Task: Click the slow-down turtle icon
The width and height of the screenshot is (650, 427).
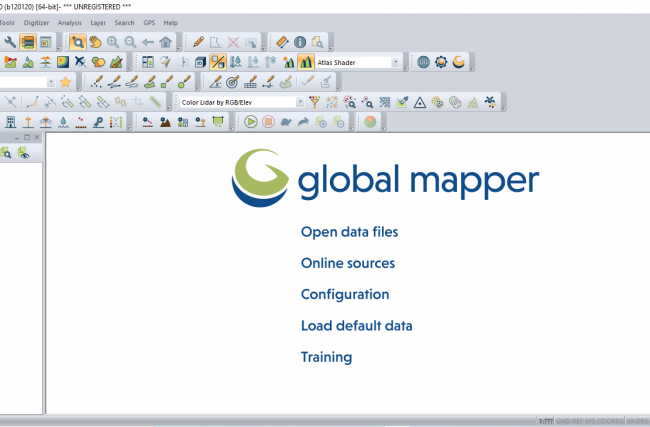Action: (x=286, y=122)
